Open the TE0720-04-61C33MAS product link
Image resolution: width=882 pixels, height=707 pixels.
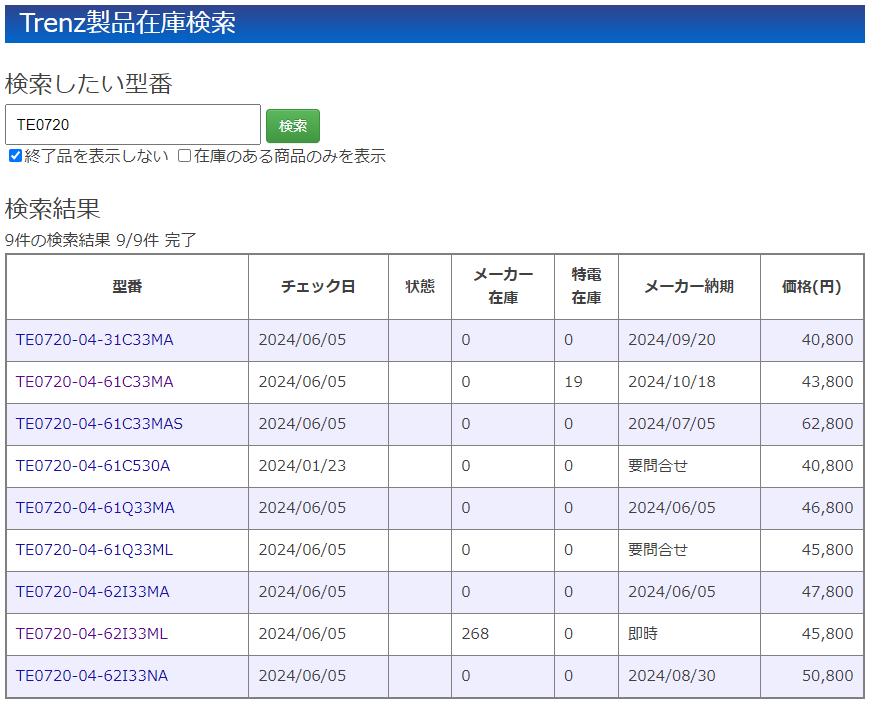[x=99, y=424]
